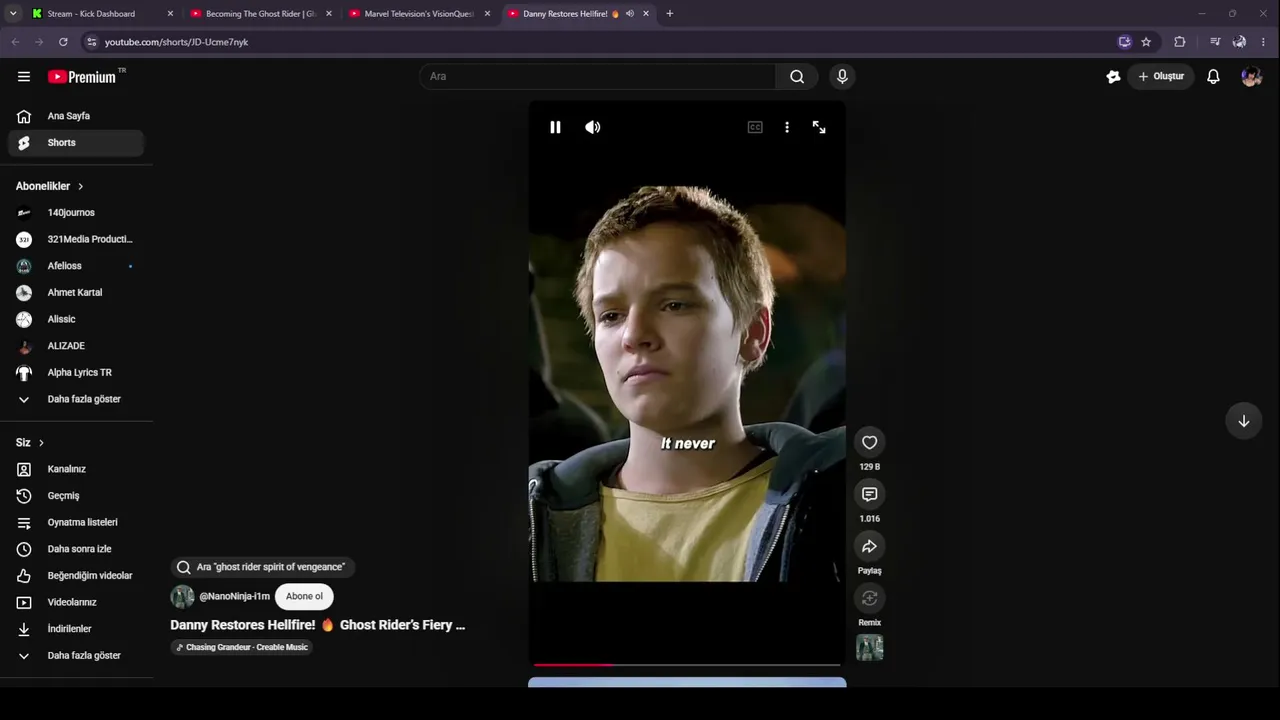The height and width of the screenshot is (720, 1280).
Task: Toggle closed captions on the Short
Action: tap(755, 127)
